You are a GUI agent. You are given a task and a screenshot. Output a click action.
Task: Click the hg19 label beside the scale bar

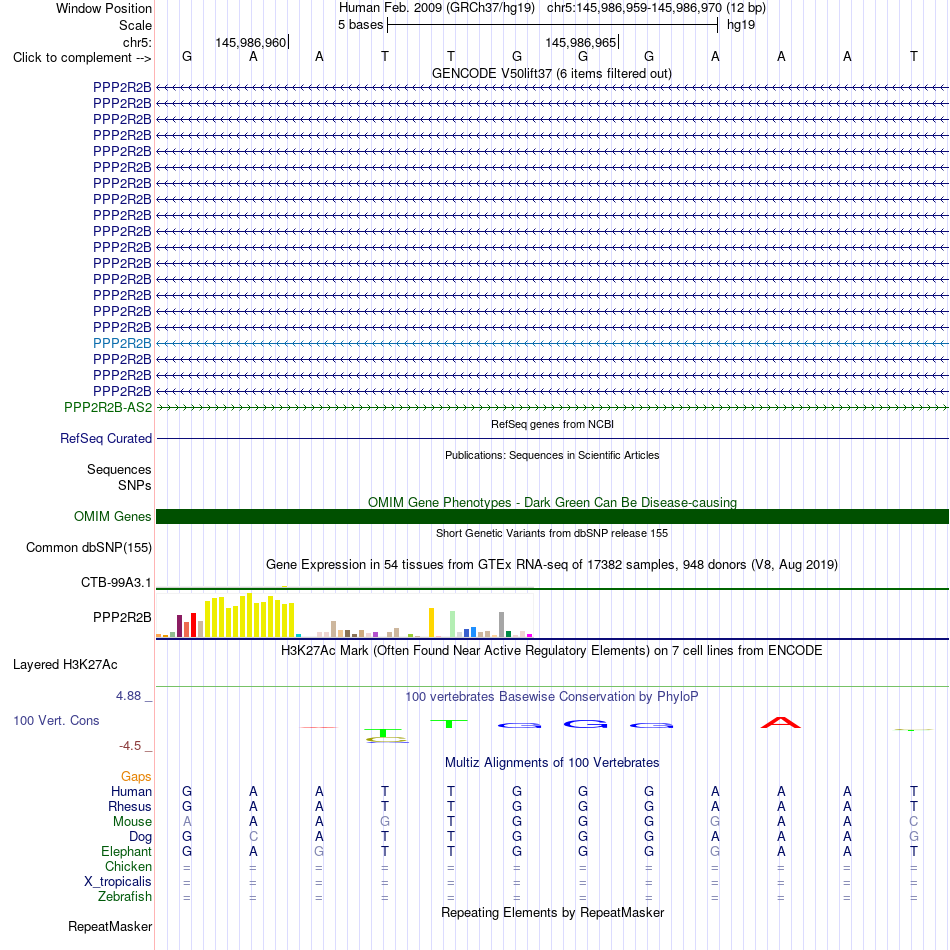coord(741,25)
